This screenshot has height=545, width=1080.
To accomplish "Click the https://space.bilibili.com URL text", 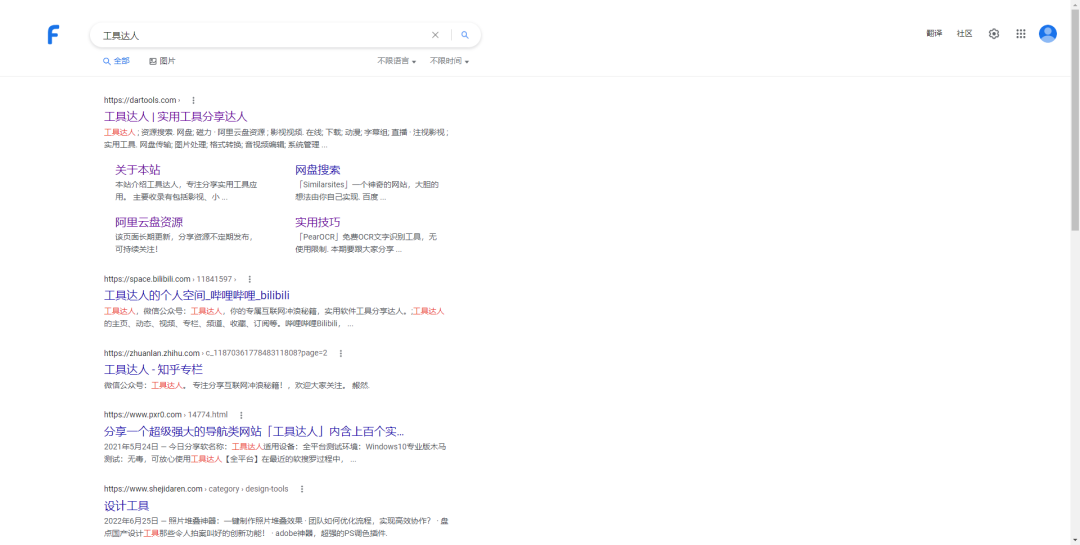I will pyautogui.click(x=147, y=280).
